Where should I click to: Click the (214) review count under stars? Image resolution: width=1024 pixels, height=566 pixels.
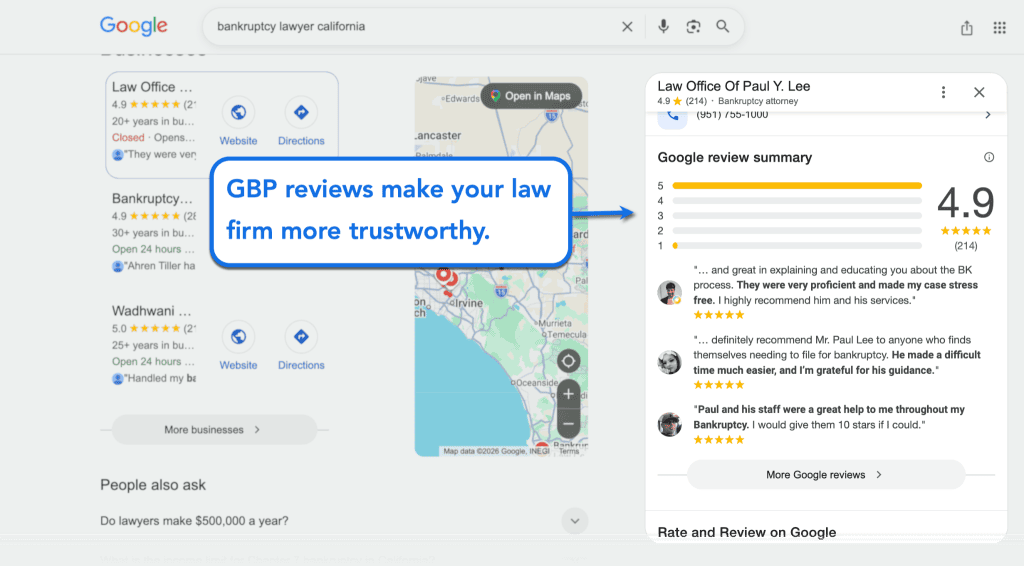click(966, 246)
